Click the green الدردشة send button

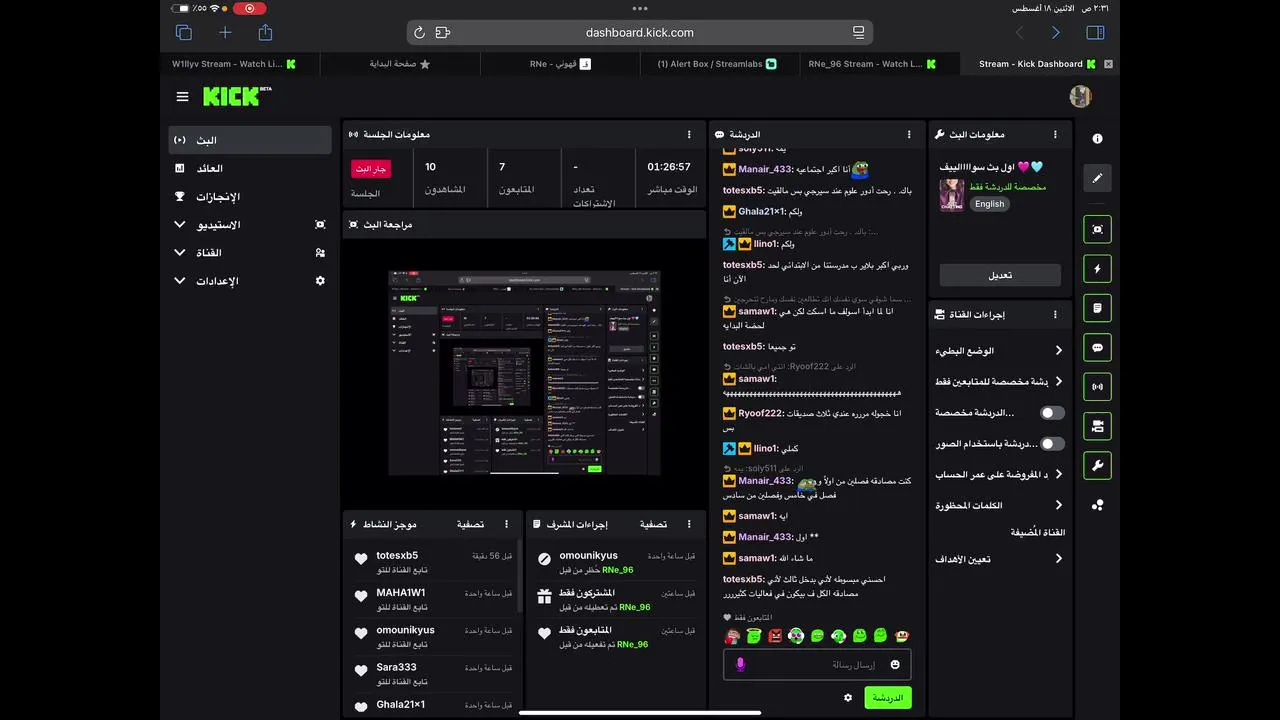[888, 697]
